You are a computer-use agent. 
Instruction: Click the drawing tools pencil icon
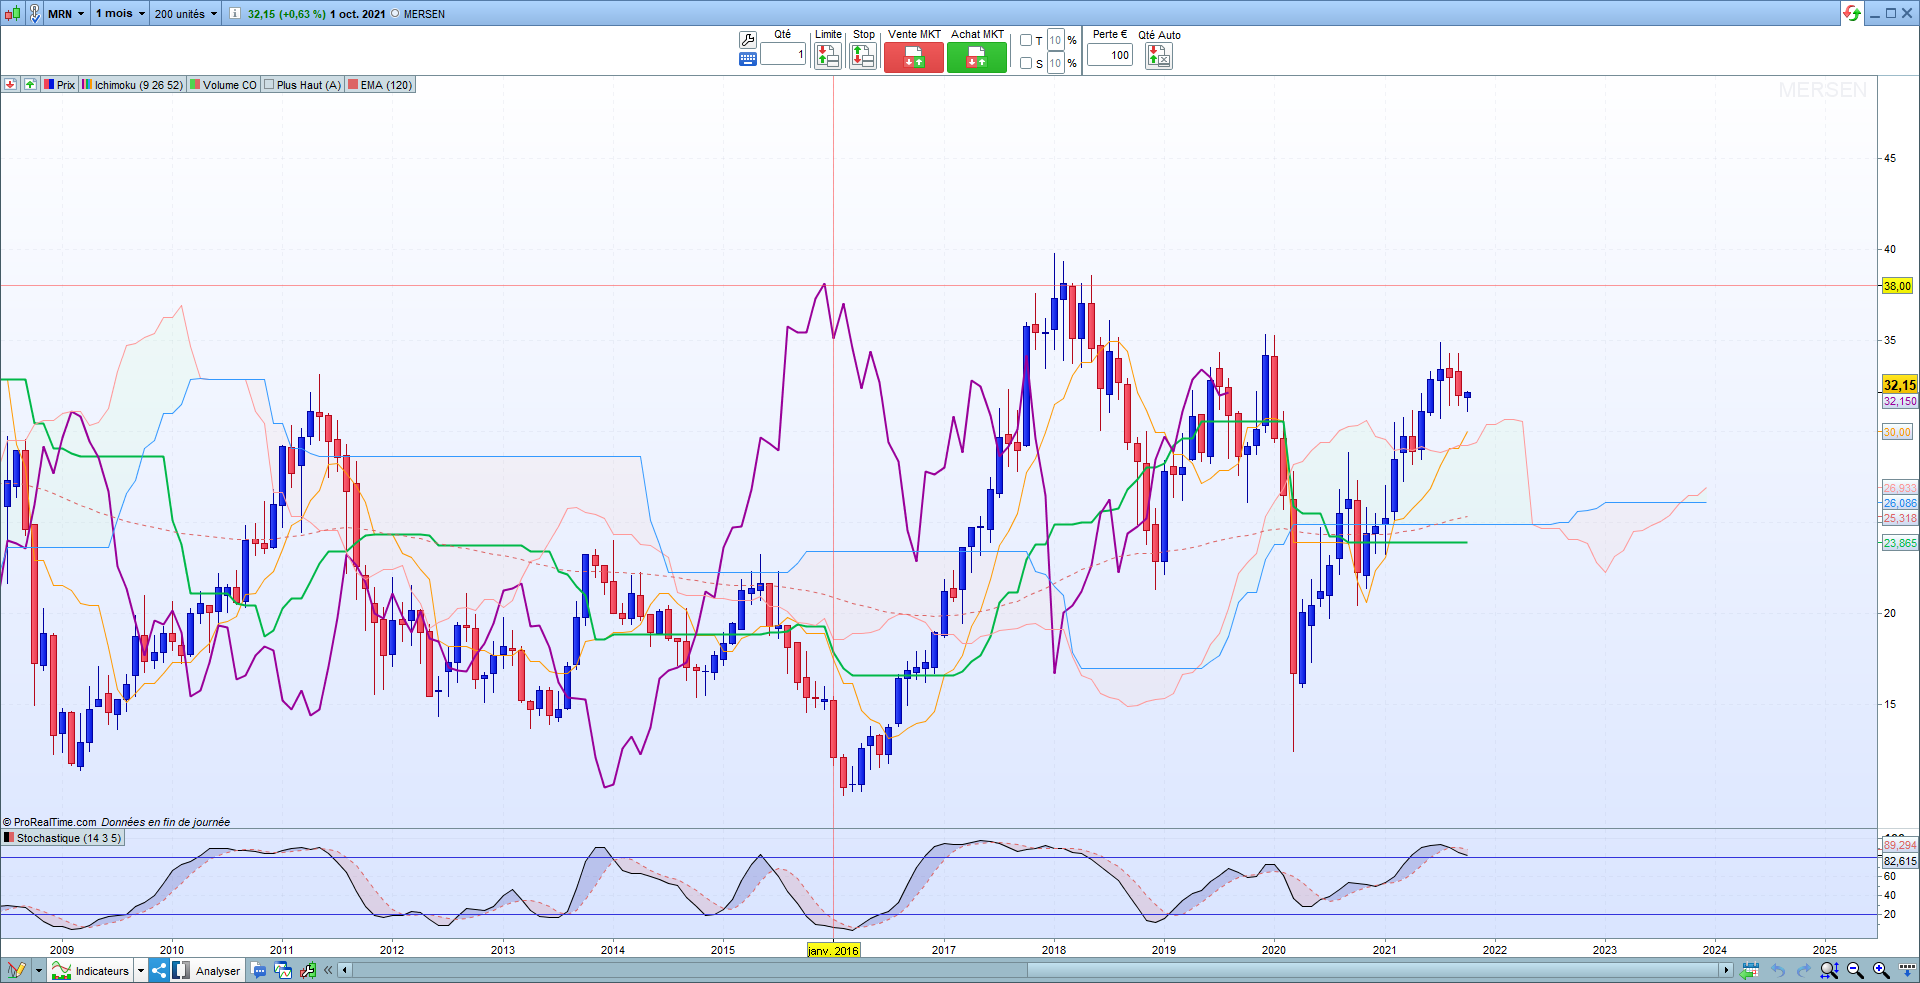coord(16,970)
